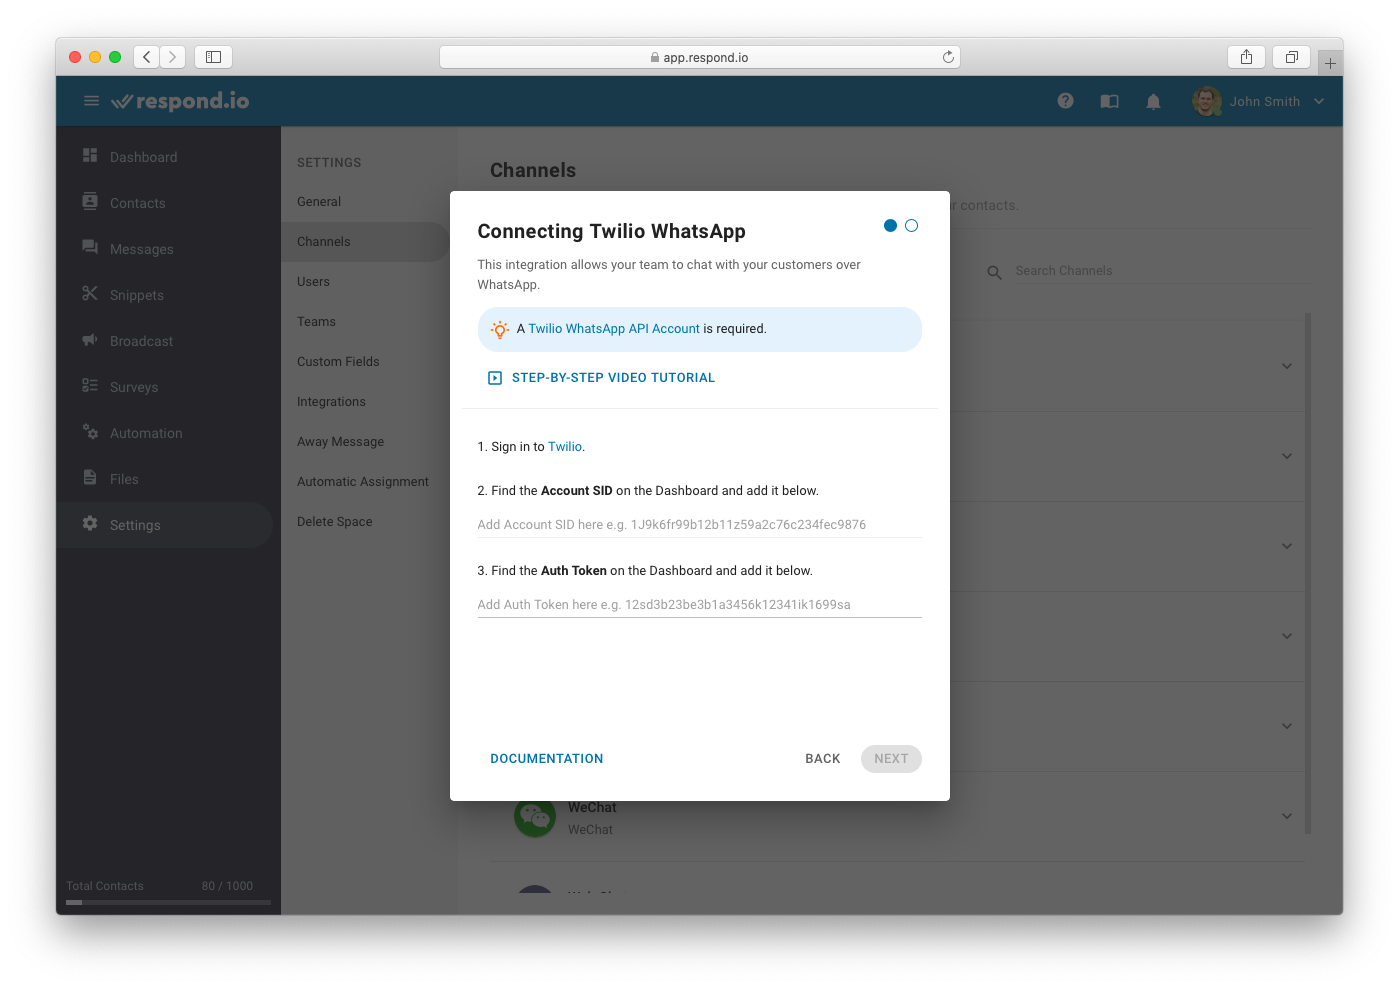Click the Twilio WhatsApp API Account link

tap(614, 329)
